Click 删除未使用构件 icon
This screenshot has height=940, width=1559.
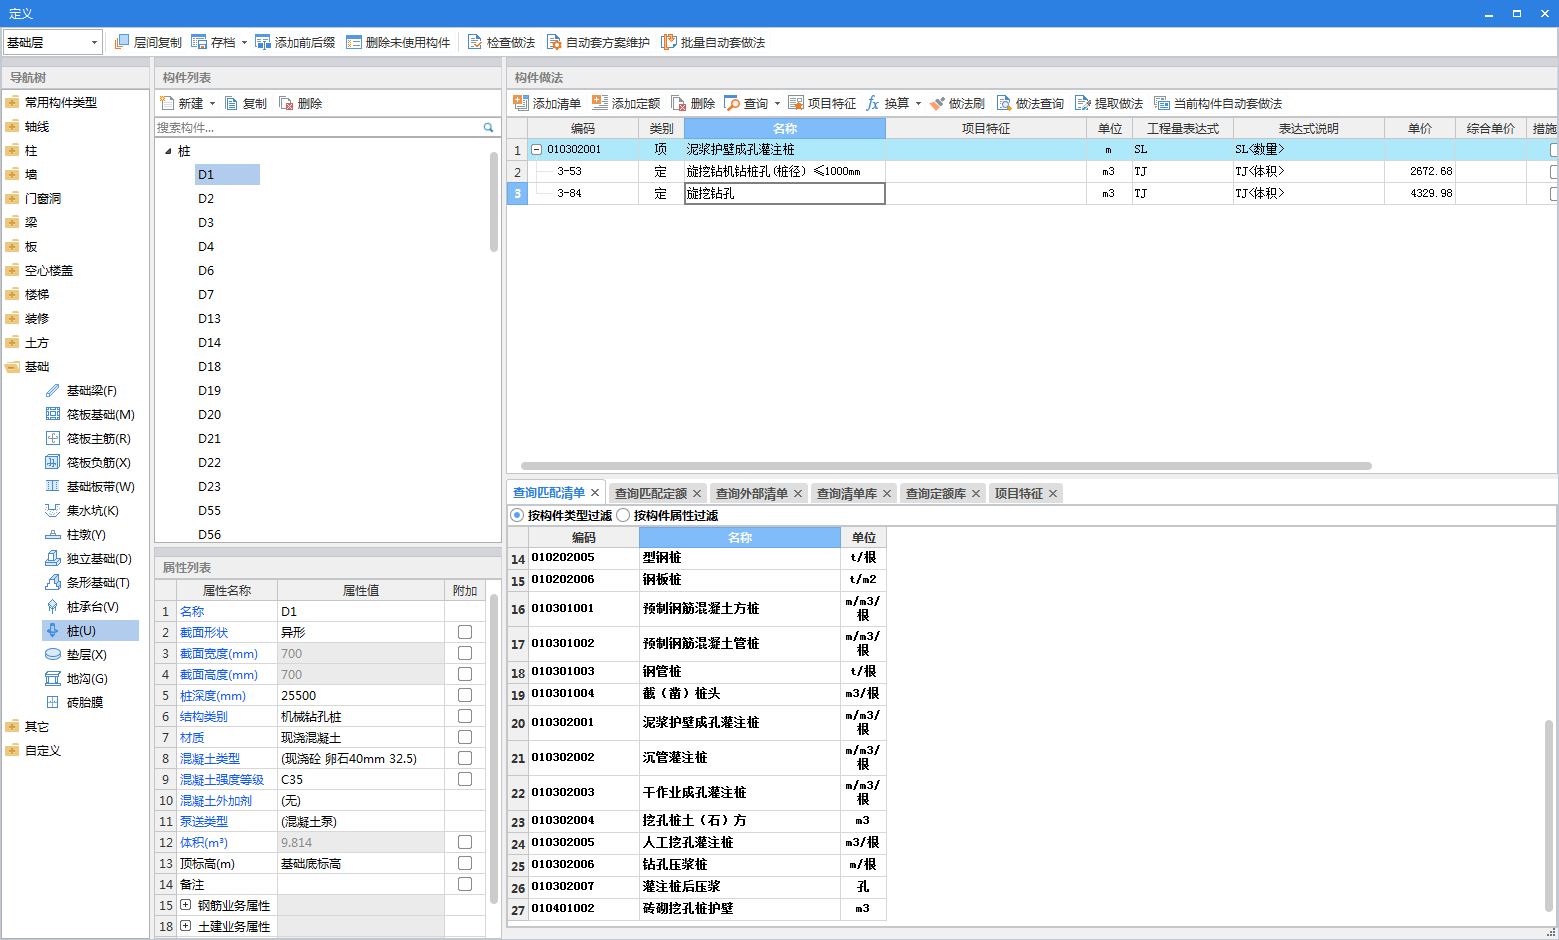point(354,42)
